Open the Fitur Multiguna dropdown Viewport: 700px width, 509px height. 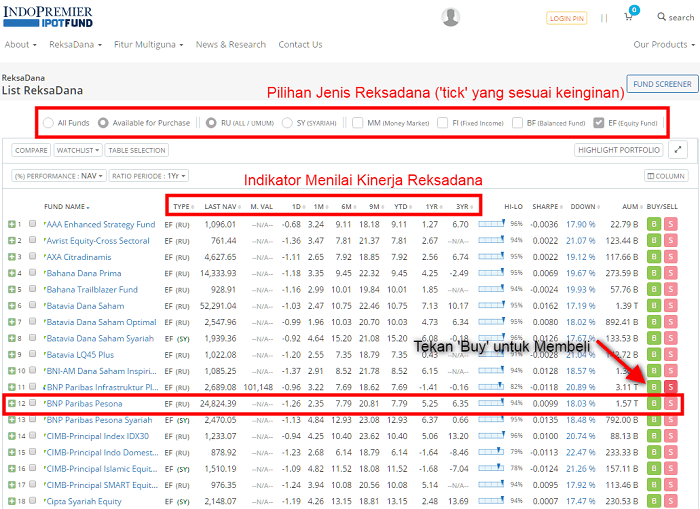pos(149,45)
